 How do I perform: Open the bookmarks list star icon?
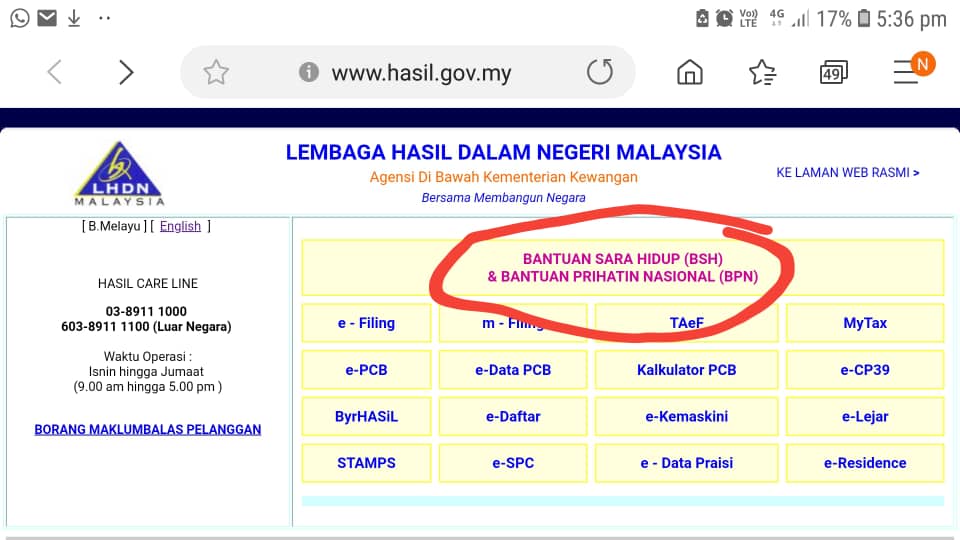click(762, 72)
